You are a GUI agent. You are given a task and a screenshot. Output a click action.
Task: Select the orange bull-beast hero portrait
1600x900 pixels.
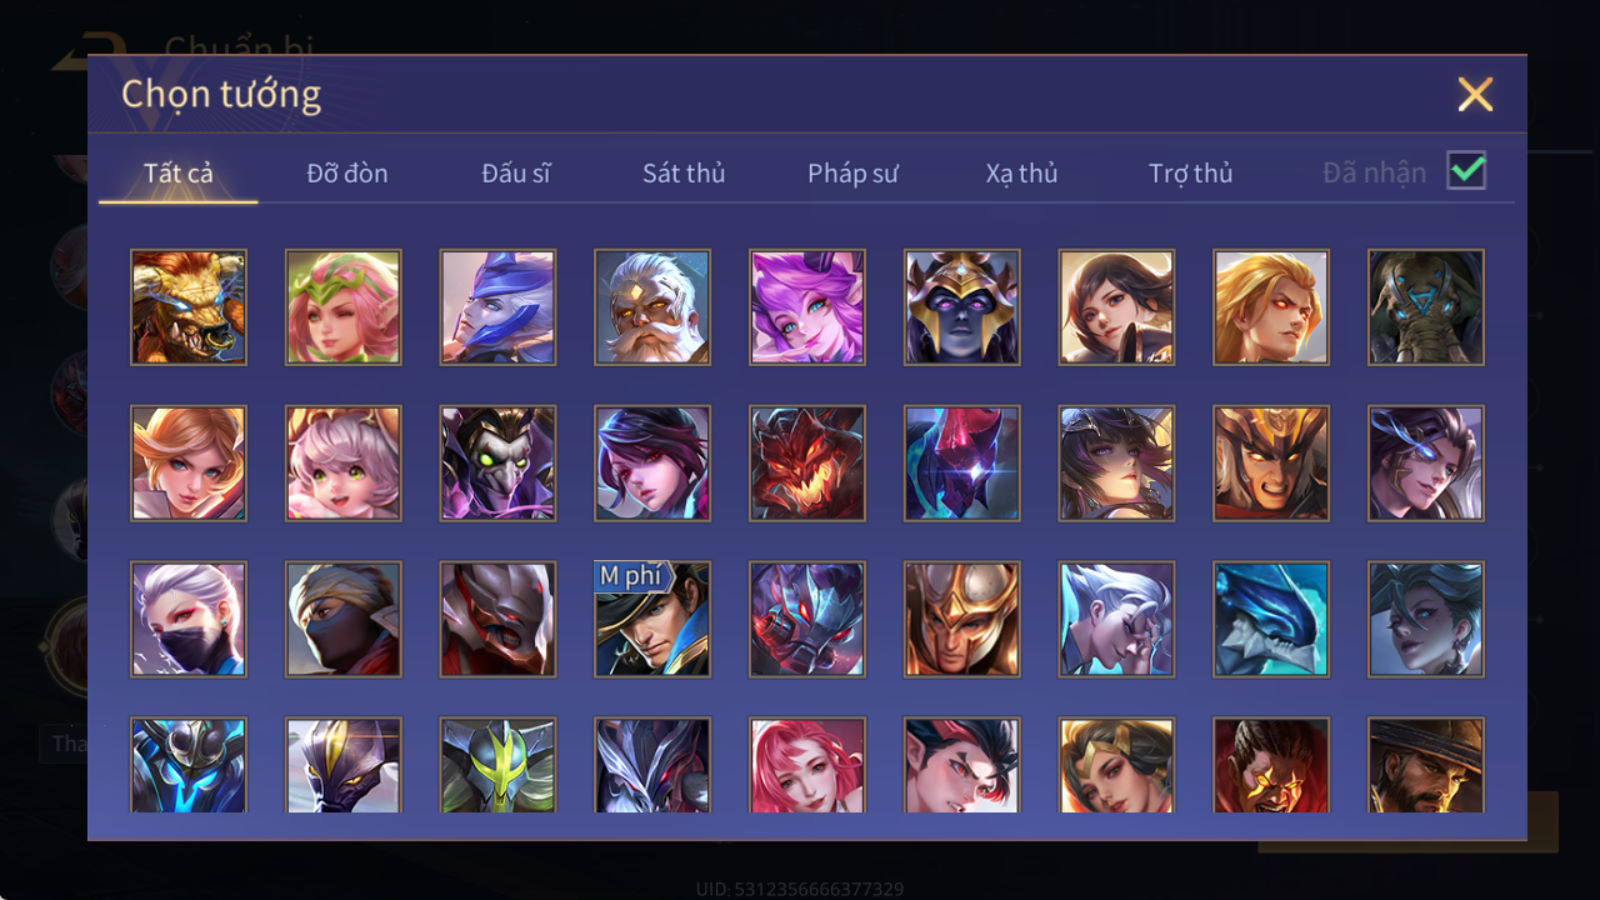(x=188, y=307)
